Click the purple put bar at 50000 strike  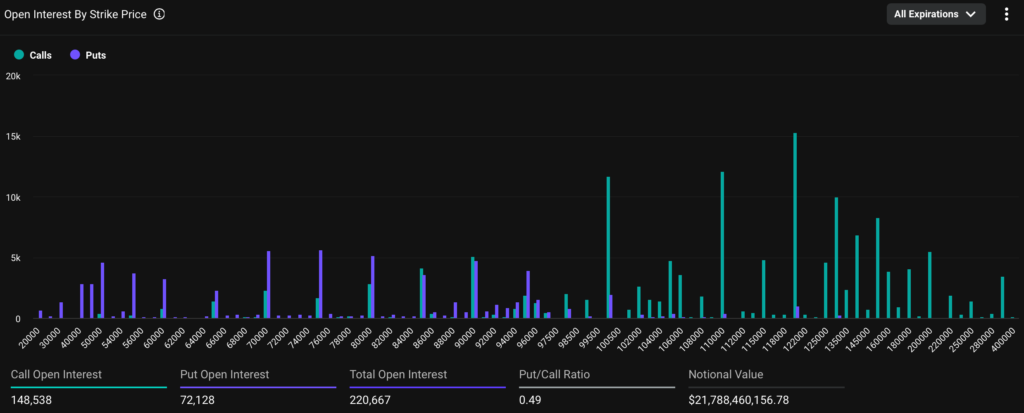pyautogui.click(x=102, y=291)
